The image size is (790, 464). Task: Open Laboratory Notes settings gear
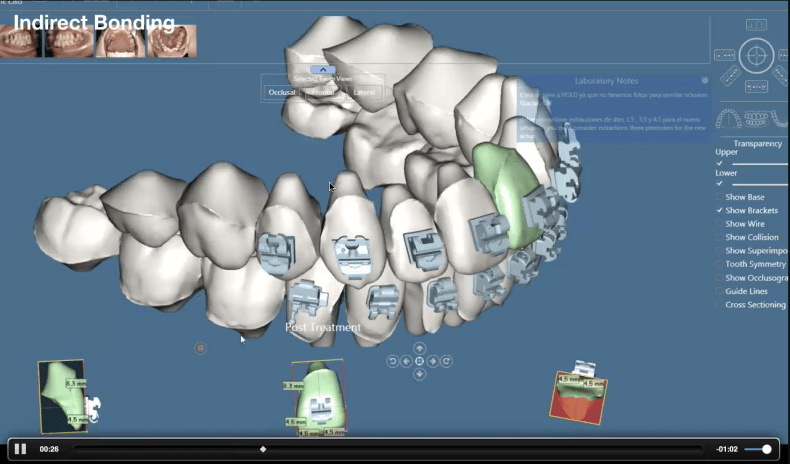click(704, 81)
